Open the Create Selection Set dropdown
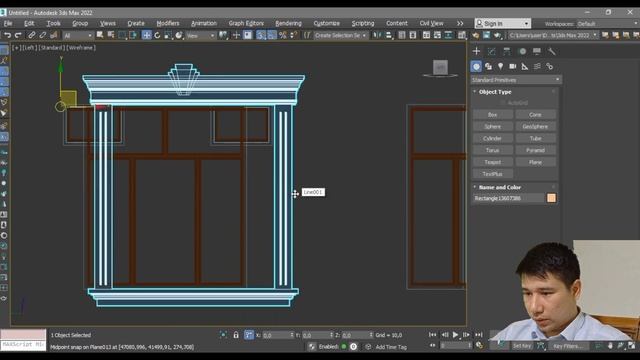 click(x=341, y=36)
